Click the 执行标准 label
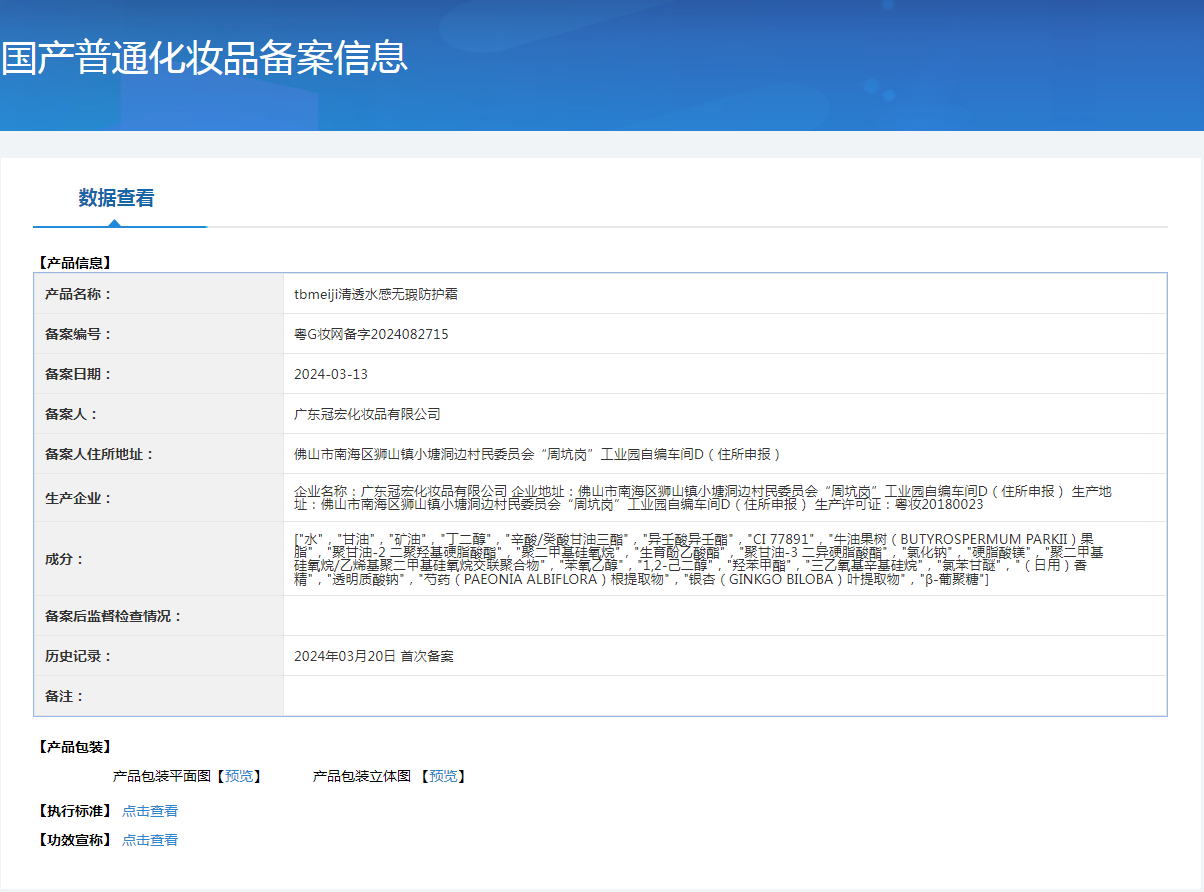 coord(75,811)
